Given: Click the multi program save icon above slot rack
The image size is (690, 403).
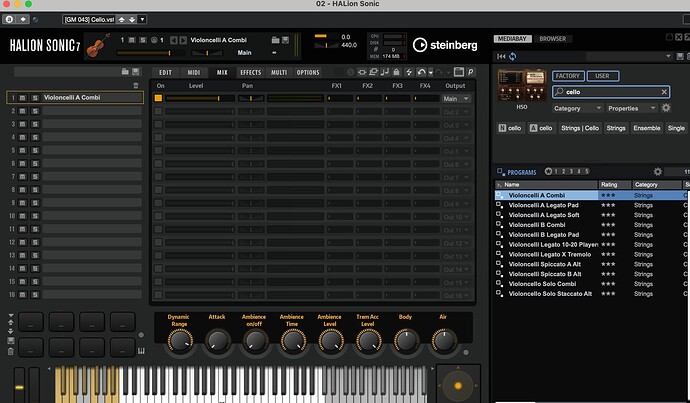Looking at the screenshot, I should (x=136, y=71).
